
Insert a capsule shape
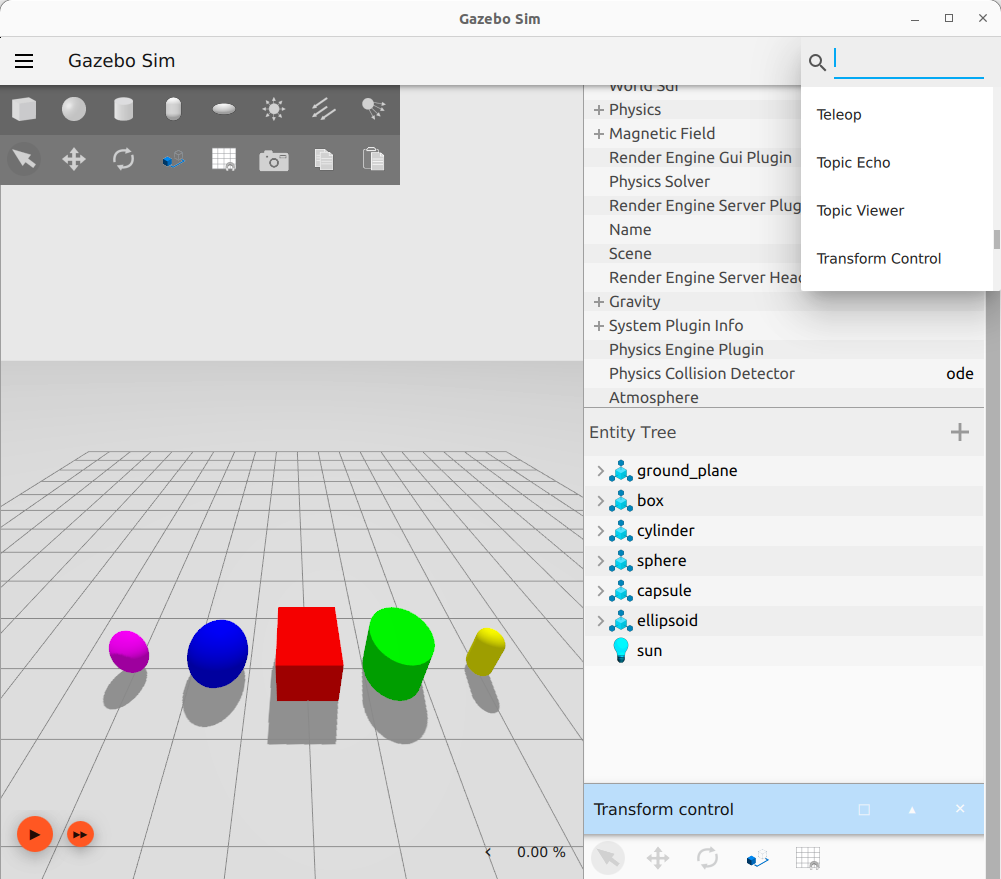pyautogui.click(x=173, y=109)
